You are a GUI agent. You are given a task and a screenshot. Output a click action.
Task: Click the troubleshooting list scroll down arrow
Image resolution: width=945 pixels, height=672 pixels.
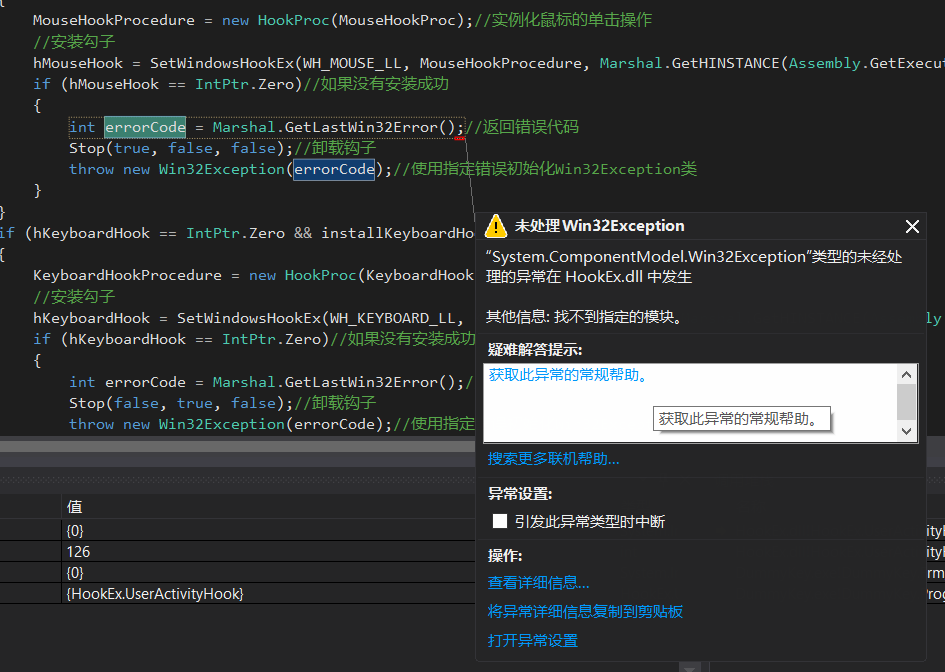click(x=906, y=431)
